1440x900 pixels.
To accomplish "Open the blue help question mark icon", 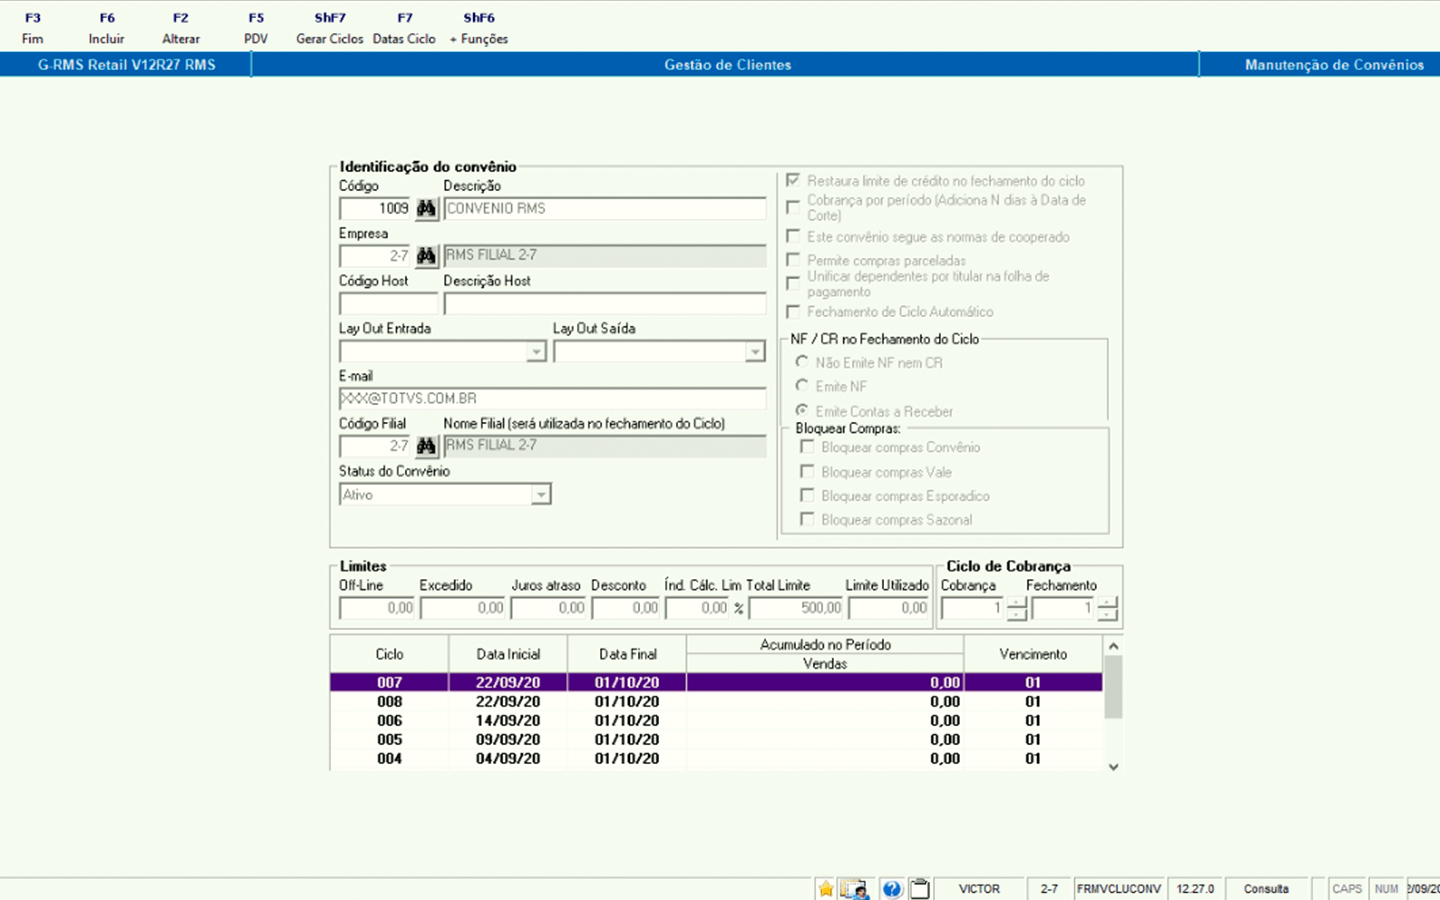I will [892, 889].
